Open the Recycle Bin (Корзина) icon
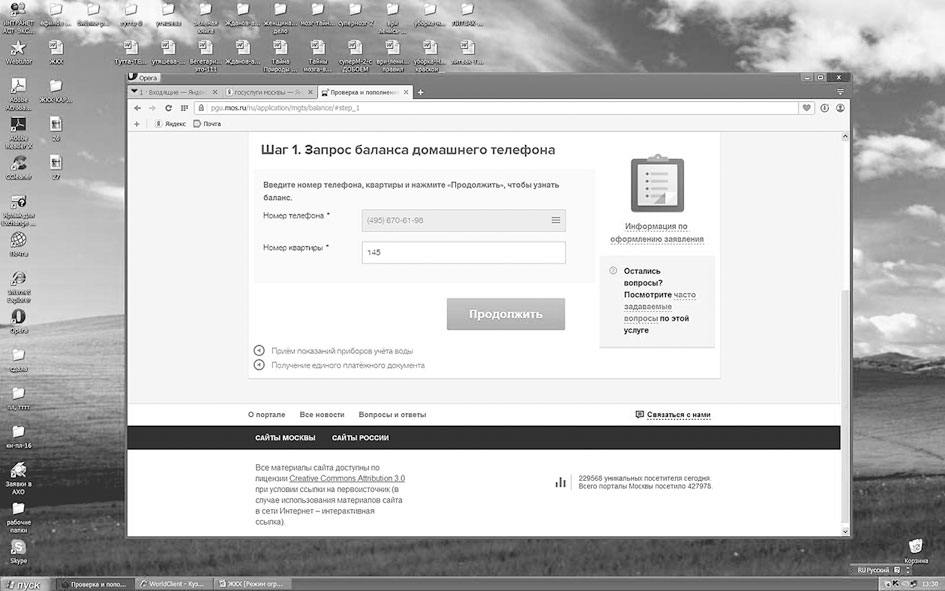Image resolution: width=945 pixels, height=591 pixels. [915, 546]
